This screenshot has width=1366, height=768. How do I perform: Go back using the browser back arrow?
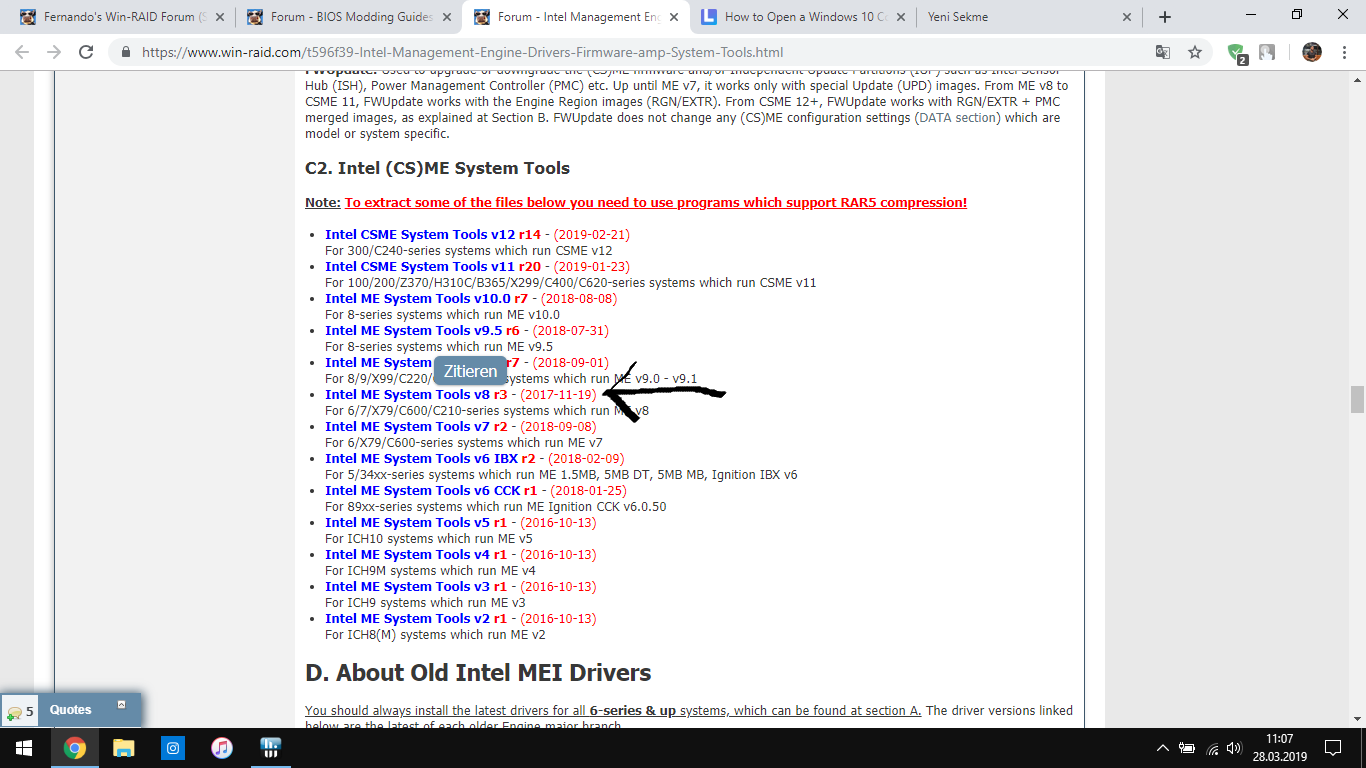point(22,52)
